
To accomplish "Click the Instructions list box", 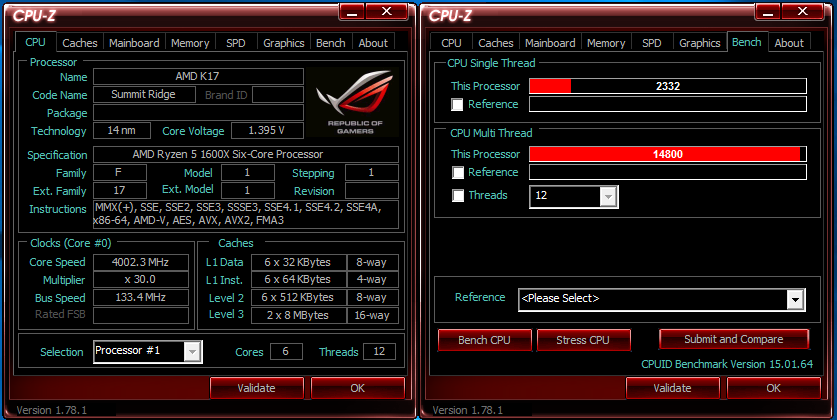I will pyautogui.click(x=246, y=214).
